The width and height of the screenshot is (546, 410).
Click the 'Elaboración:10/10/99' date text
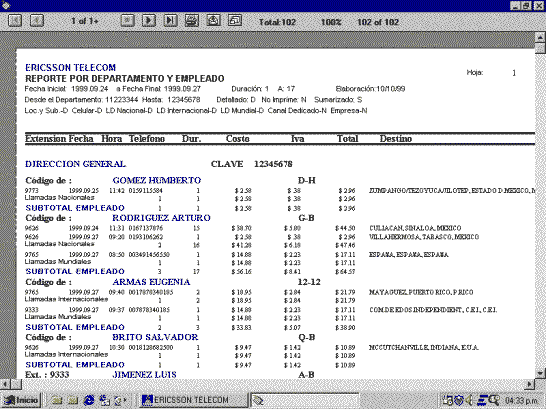(x=370, y=89)
